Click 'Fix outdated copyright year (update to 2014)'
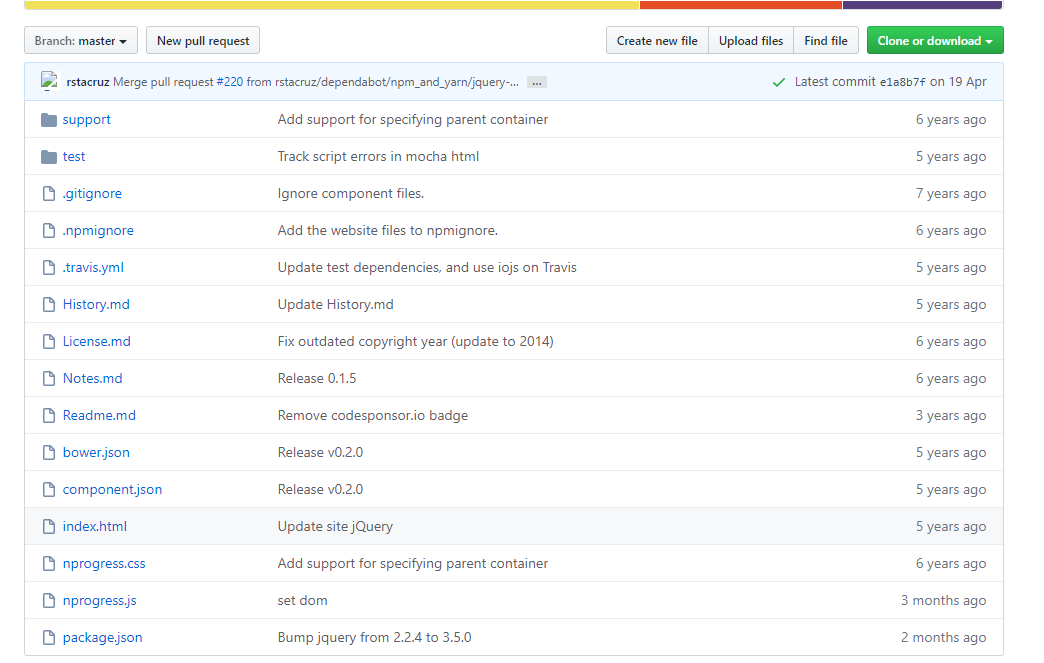The height and width of the screenshot is (663, 1044). coord(415,341)
